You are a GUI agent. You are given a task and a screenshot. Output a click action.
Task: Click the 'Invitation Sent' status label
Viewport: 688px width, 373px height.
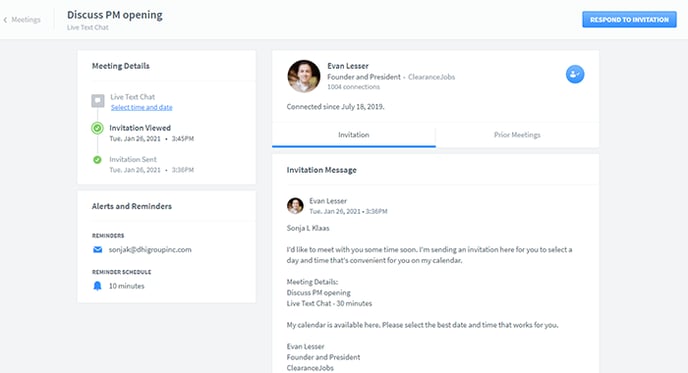[133, 159]
